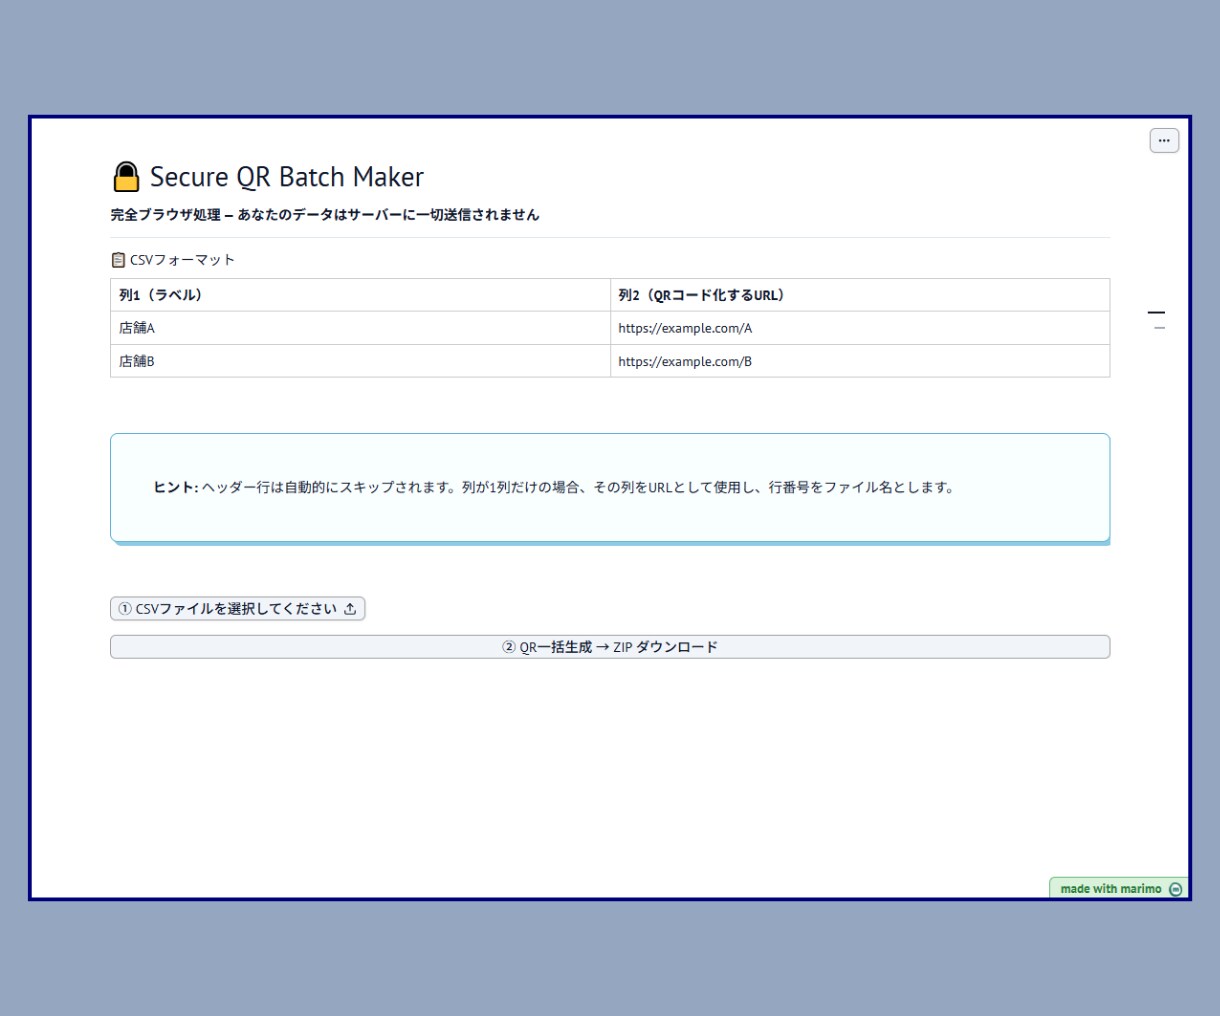Select the 完全ブラウザ処理 subtitle text
Image resolution: width=1220 pixels, height=1016 pixels.
point(325,215)
